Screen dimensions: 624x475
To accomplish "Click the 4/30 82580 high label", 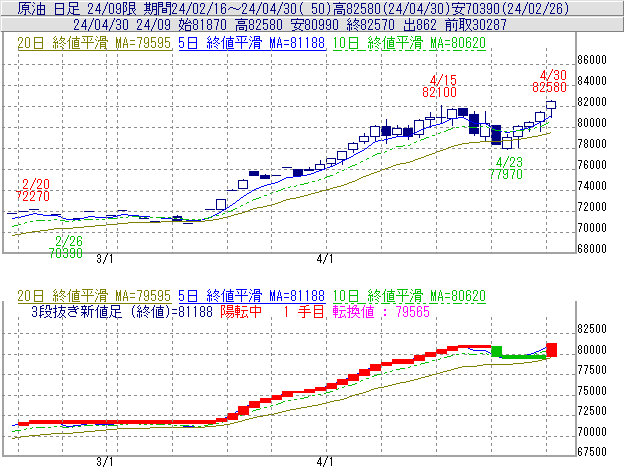I will point(550,81).
